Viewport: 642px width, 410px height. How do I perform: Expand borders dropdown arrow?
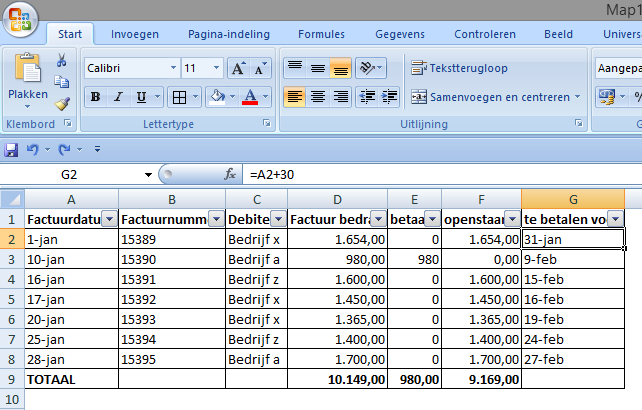(x=195, y=97)
